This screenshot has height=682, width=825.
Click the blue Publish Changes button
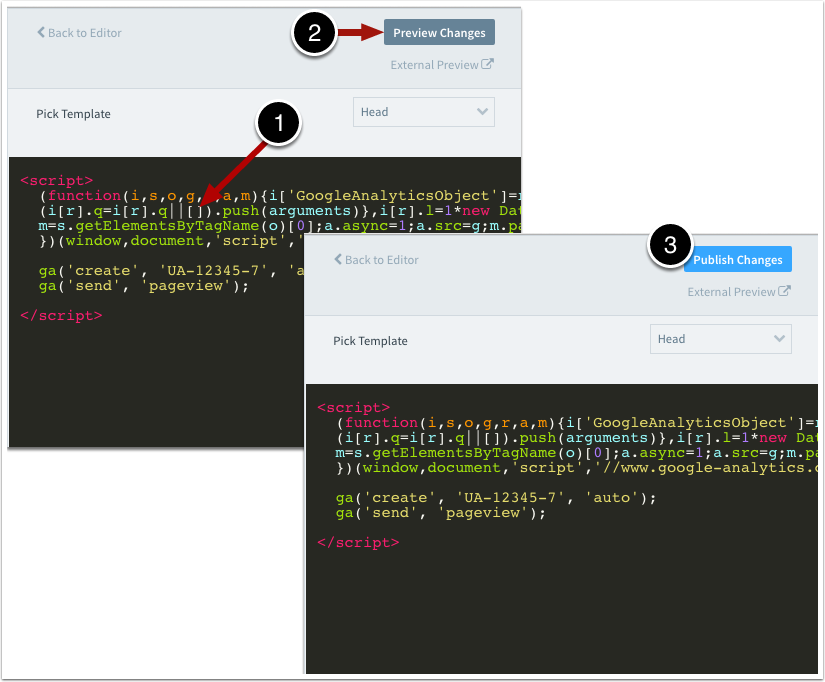[738, 259]
